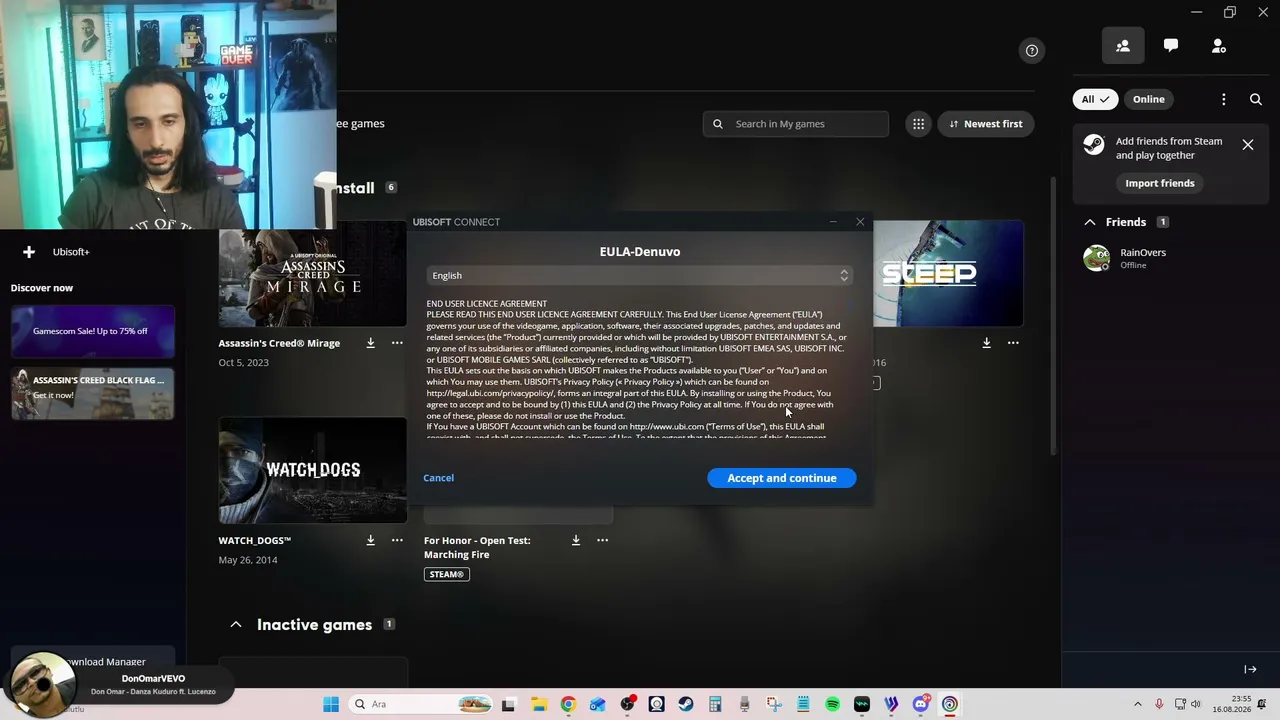Viewport: 1280px width, 720px height.
Task: Click Import friends button
Action: pyautogui.click(x=1160, y=183)
